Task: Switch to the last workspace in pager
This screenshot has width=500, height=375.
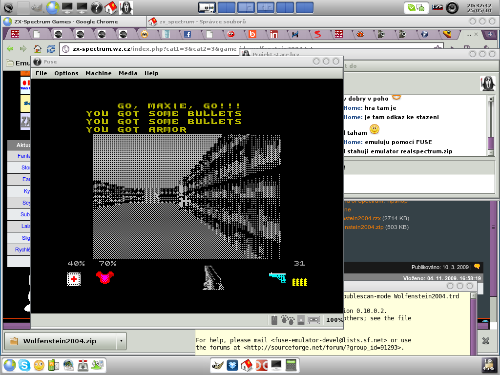Action: point(305,7)
